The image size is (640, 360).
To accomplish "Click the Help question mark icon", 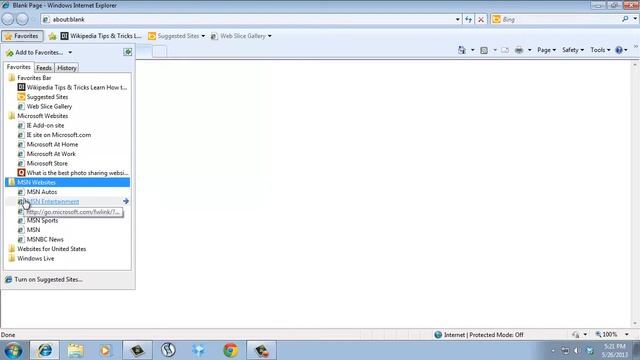I will point(619,50).
